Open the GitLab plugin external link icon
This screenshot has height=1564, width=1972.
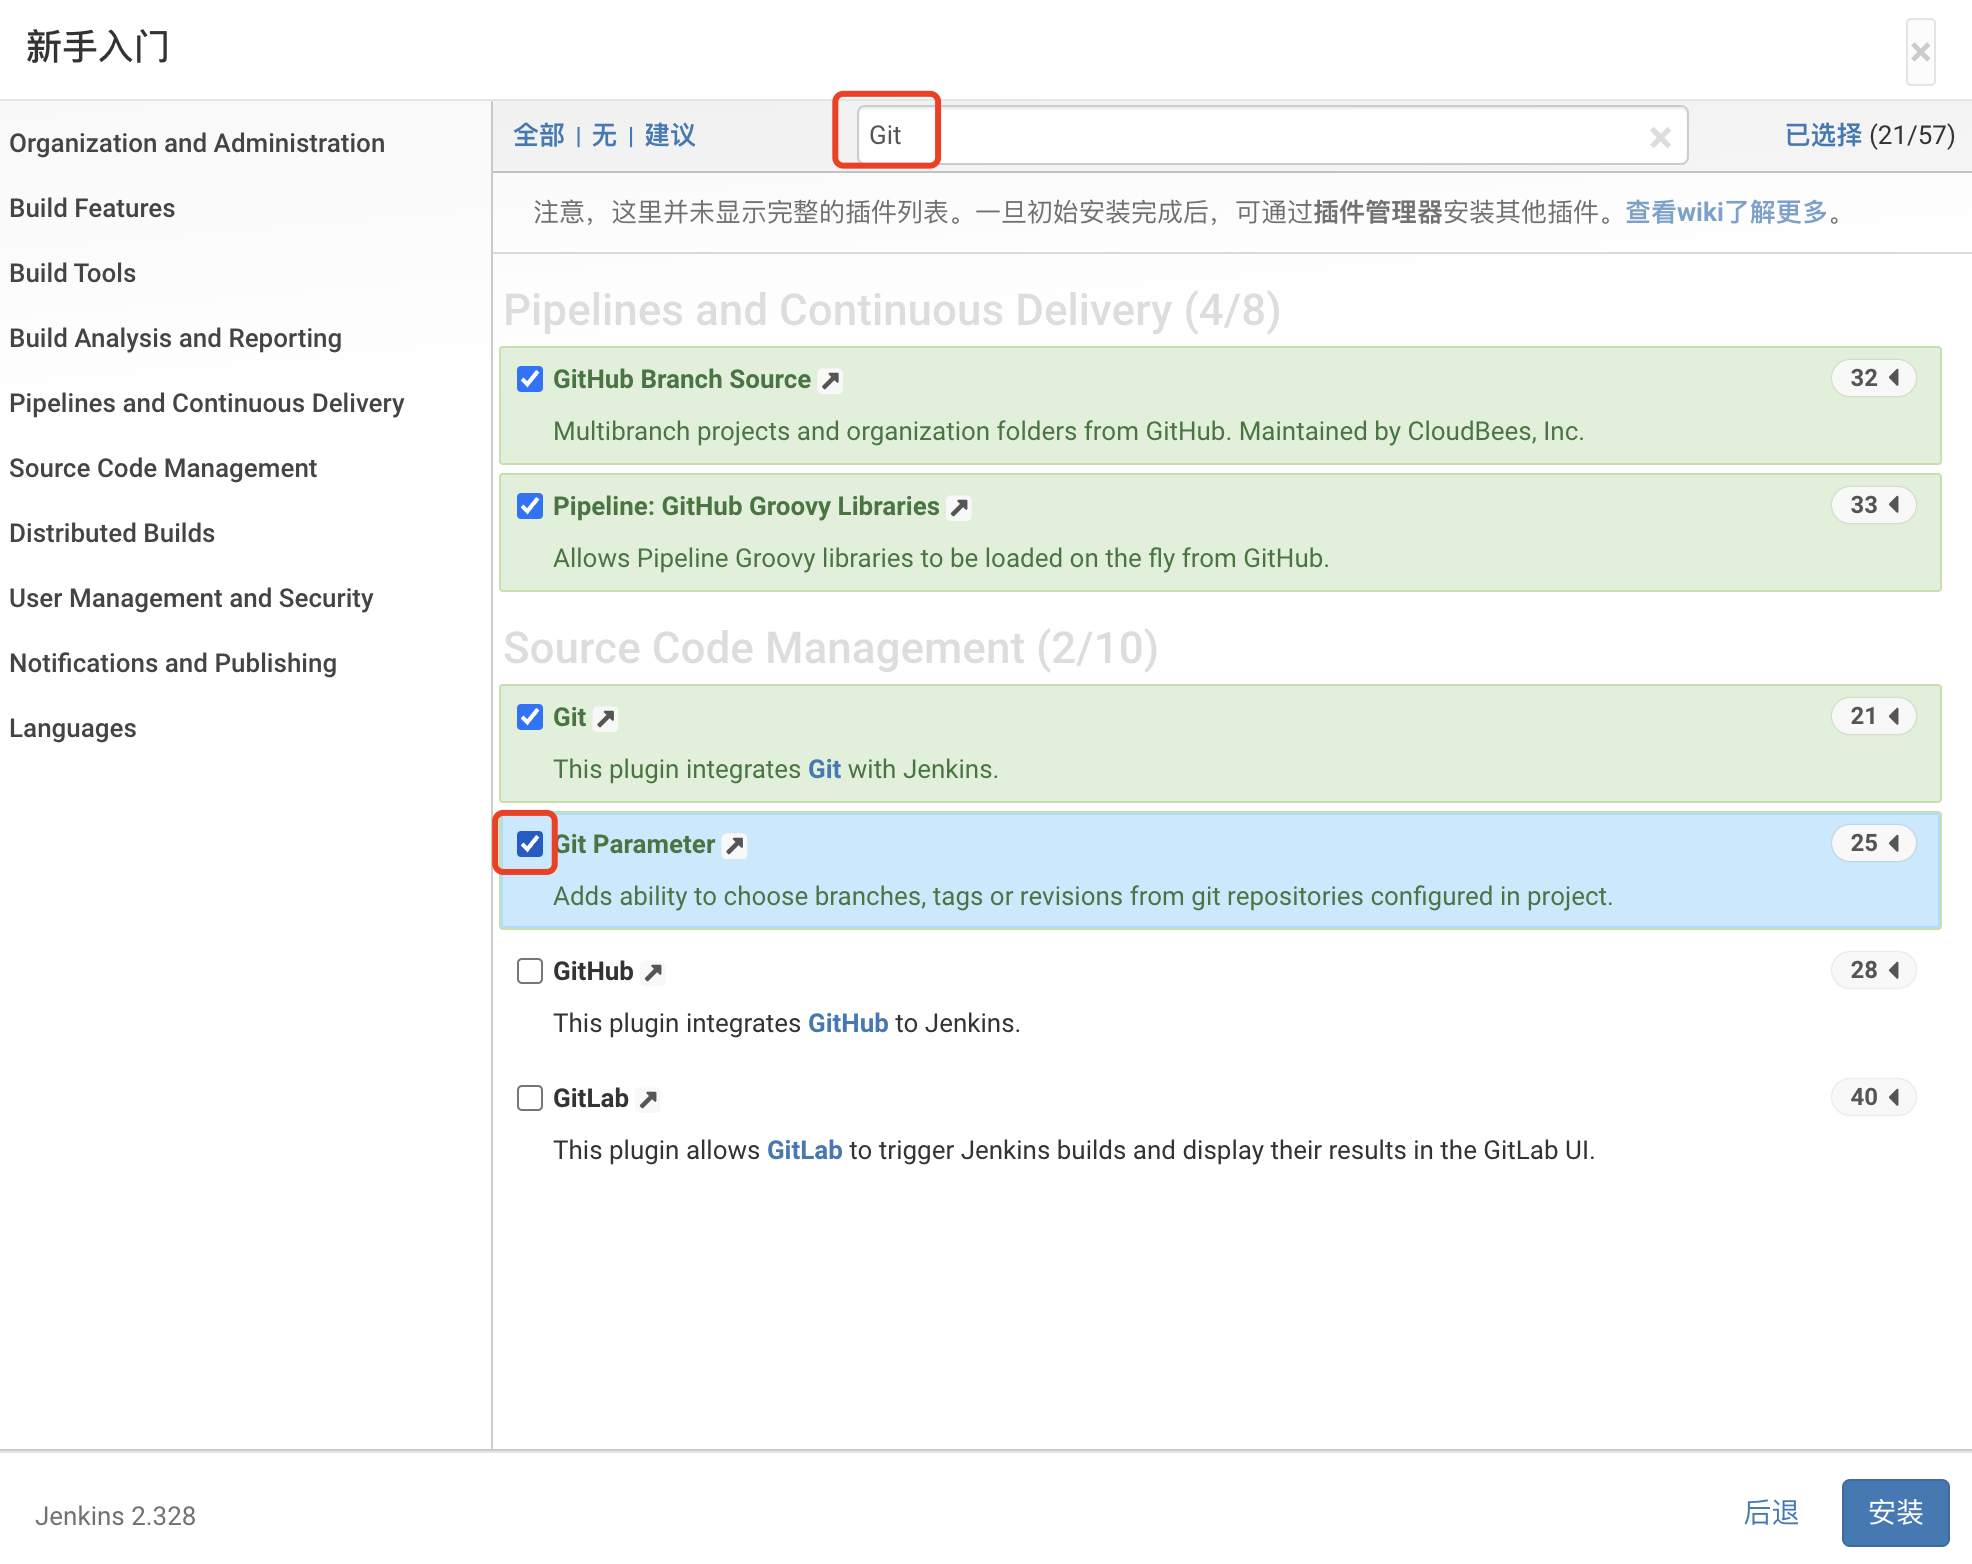tap(648, 1100)
